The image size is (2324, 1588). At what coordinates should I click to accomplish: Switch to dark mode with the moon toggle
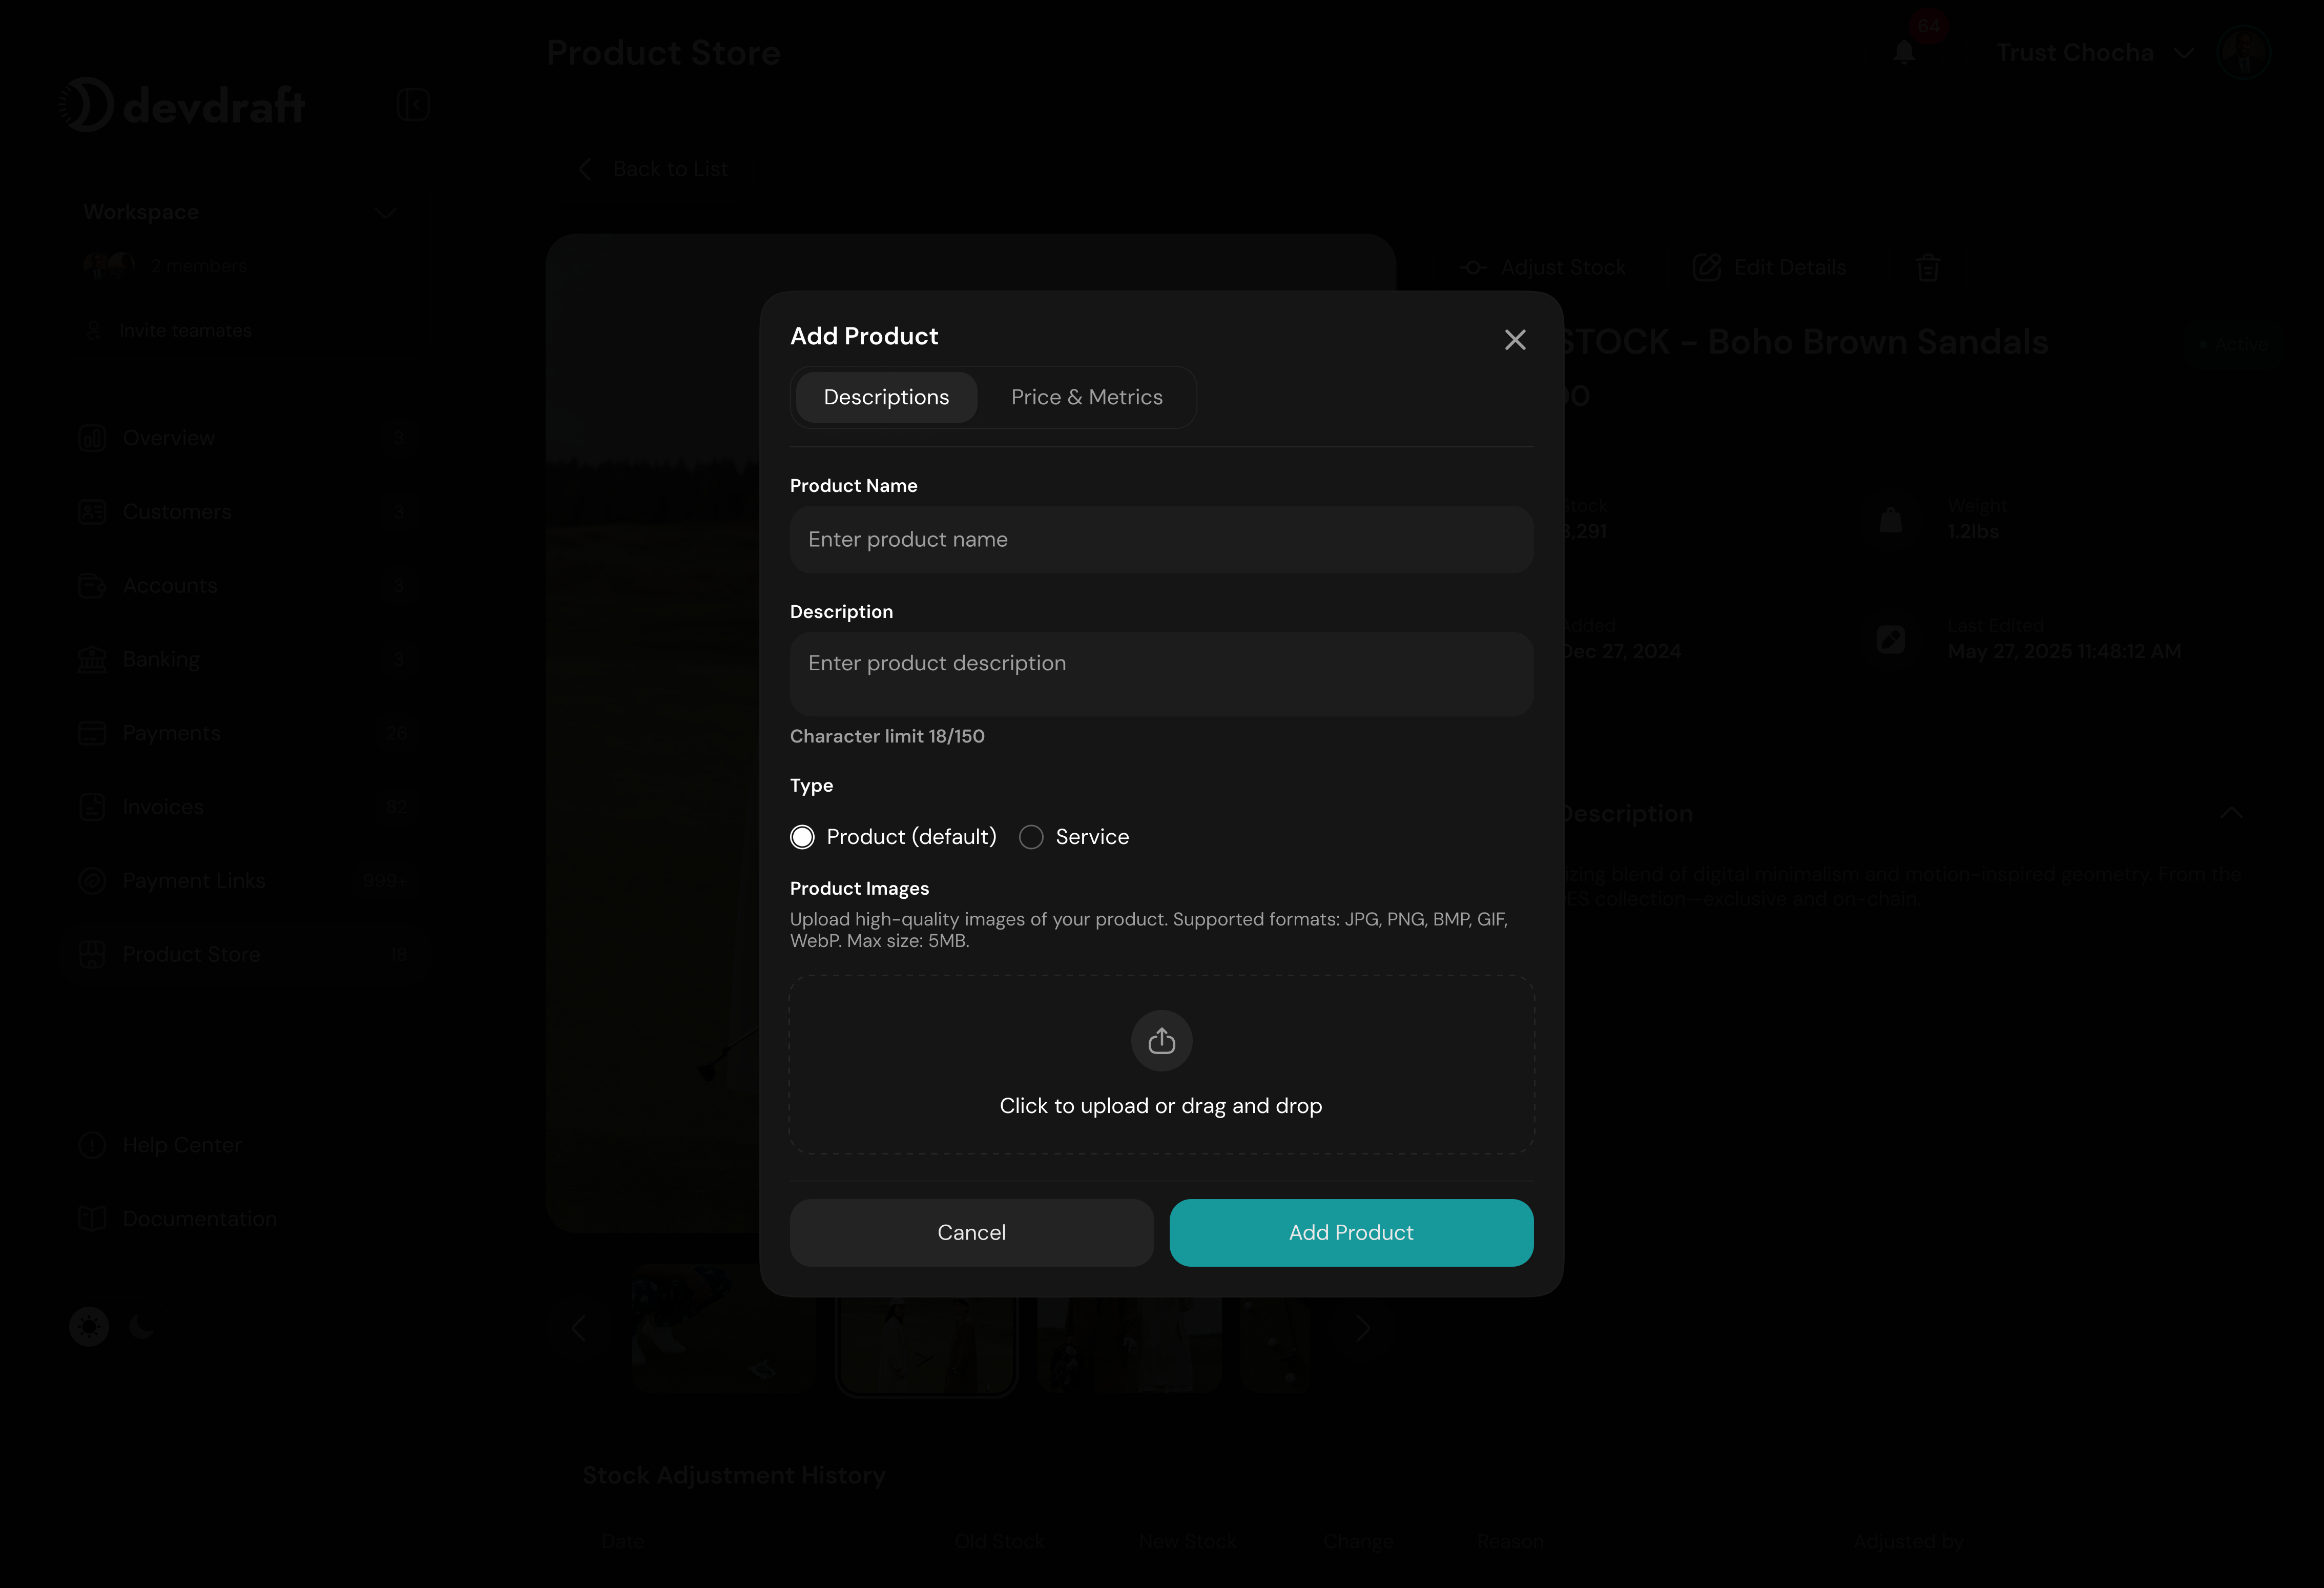click(x=141, y=1326)
